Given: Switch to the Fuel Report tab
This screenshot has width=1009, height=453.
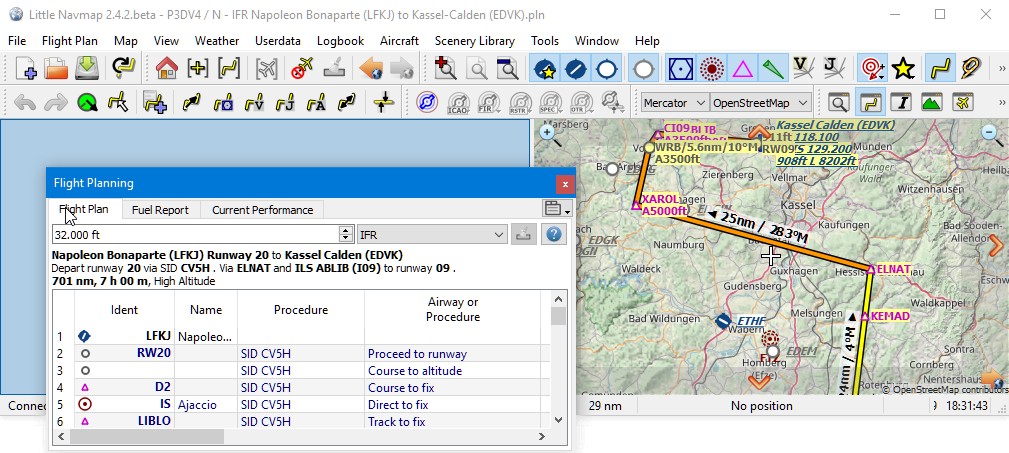Looking at the screenshot, I should pyautogui.click(x=160, y=210).
